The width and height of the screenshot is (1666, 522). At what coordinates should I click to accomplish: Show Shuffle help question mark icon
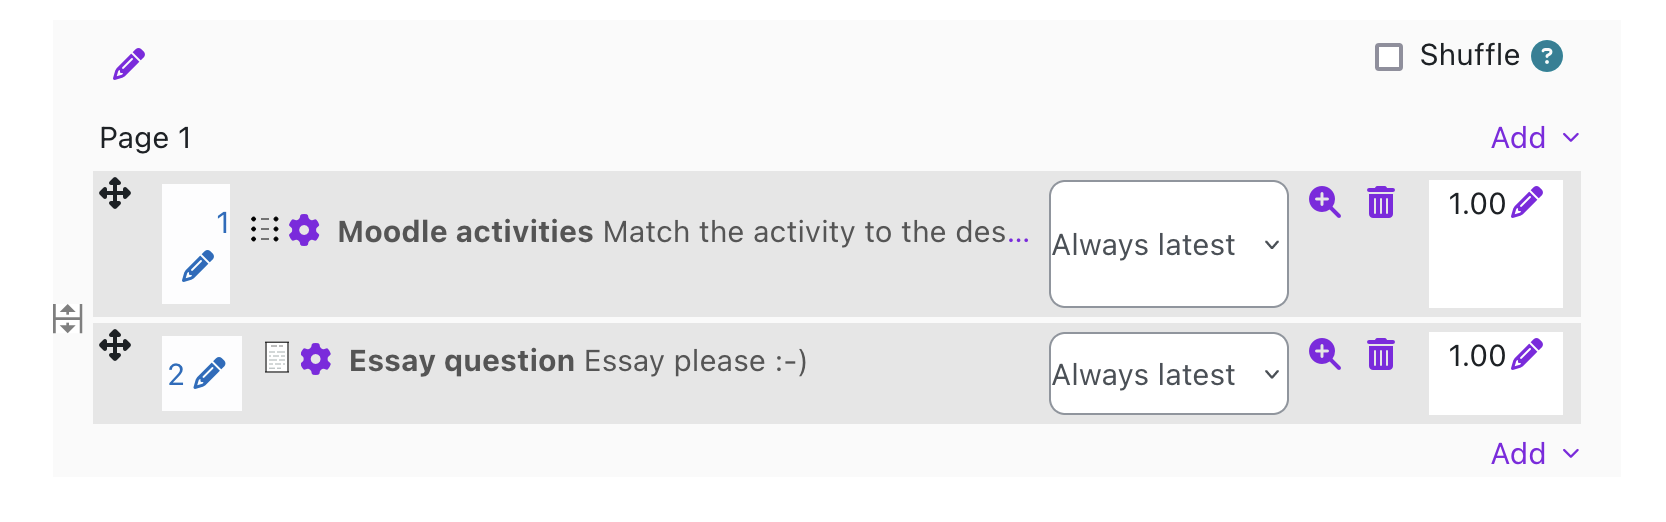coord(1547,56)
